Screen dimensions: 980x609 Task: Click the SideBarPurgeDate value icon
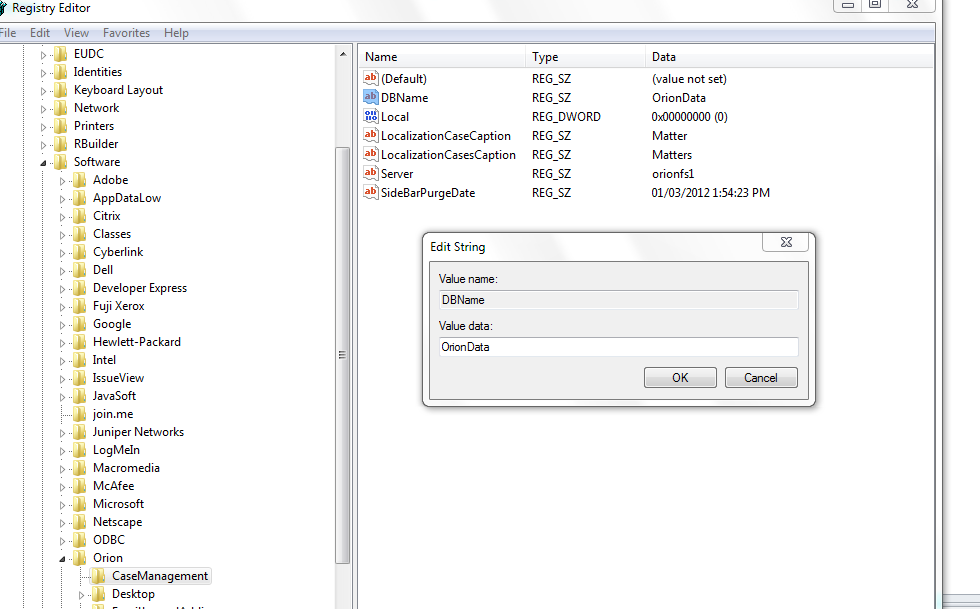(x=371, y=192)
